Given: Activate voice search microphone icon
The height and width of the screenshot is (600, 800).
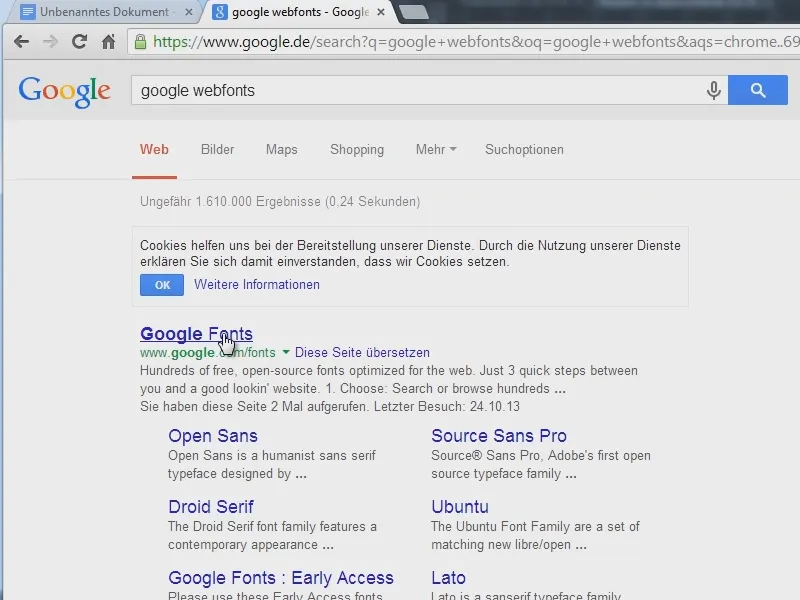Looking at the screenshot, I should (714, 90).
